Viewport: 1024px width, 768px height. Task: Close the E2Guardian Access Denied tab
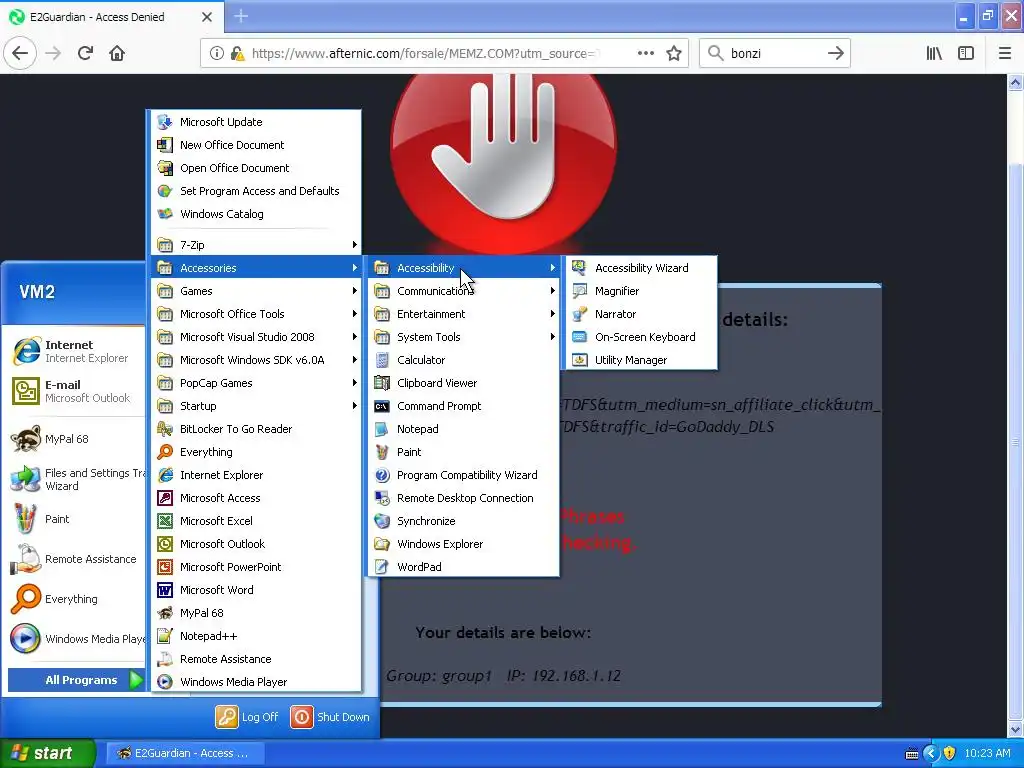click(x=207, y=17)
